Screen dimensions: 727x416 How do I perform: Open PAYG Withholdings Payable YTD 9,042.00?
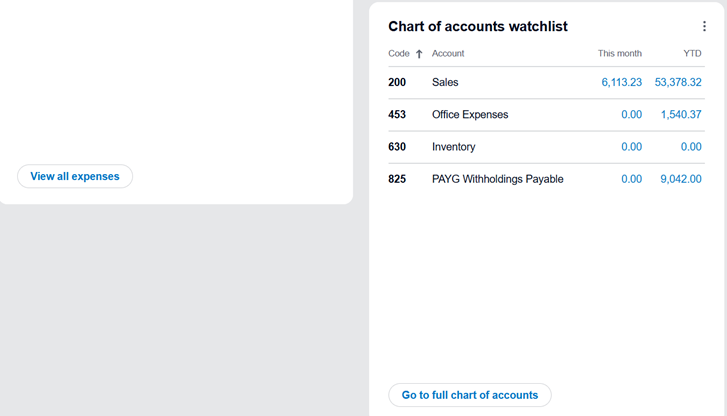[681, 179]
